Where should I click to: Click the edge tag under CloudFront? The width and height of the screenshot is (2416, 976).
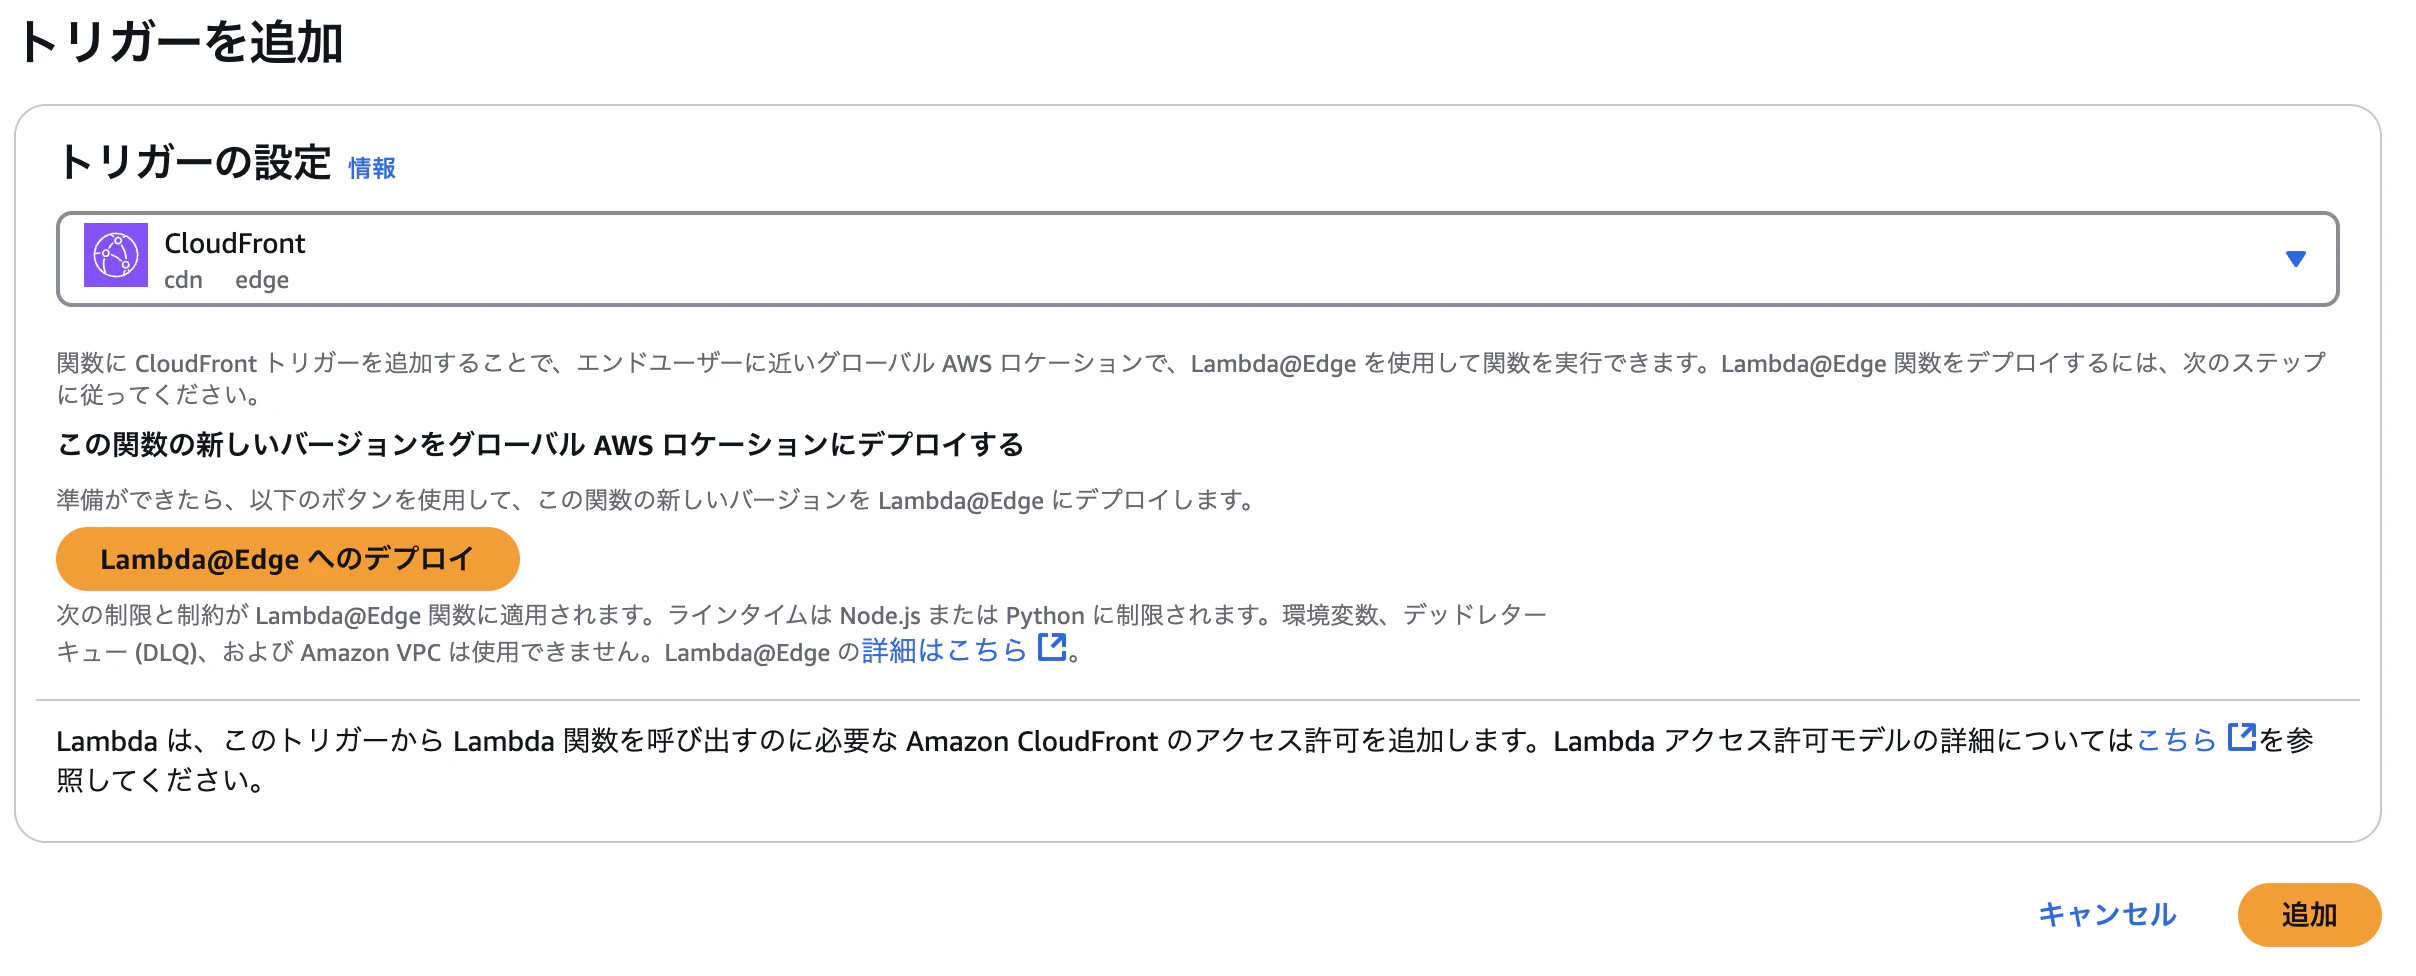coord(262,280)
